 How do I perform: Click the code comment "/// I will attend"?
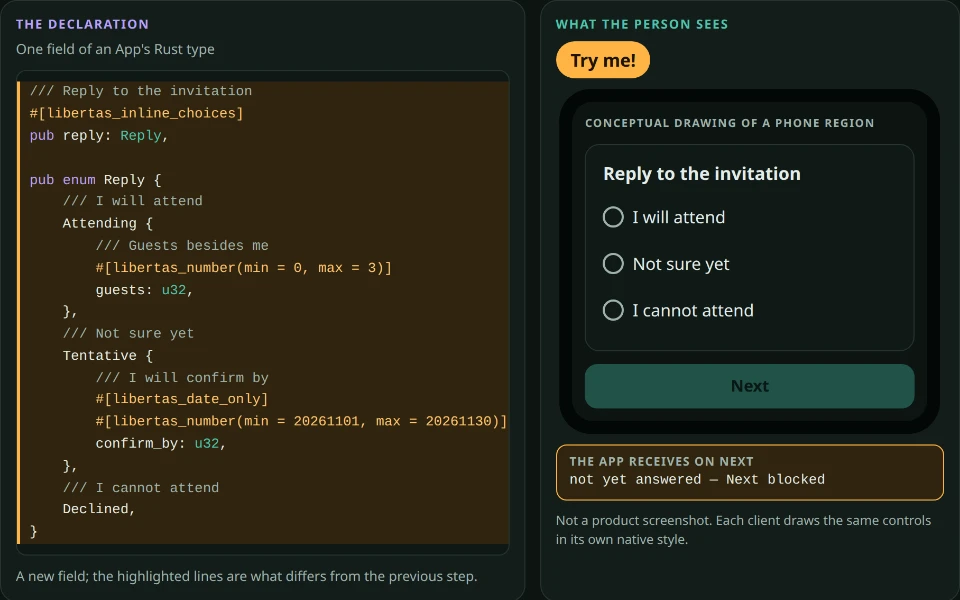coord(132,201)
